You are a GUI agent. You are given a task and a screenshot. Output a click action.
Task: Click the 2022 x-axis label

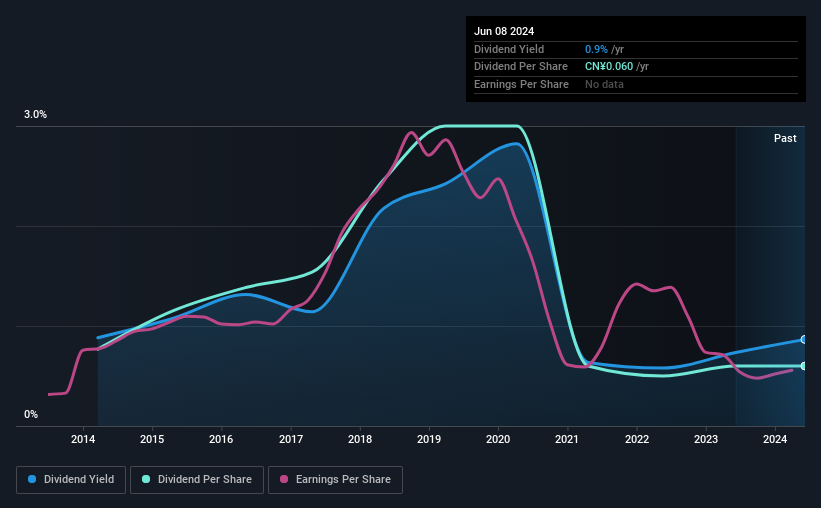[x=637, y=439]
